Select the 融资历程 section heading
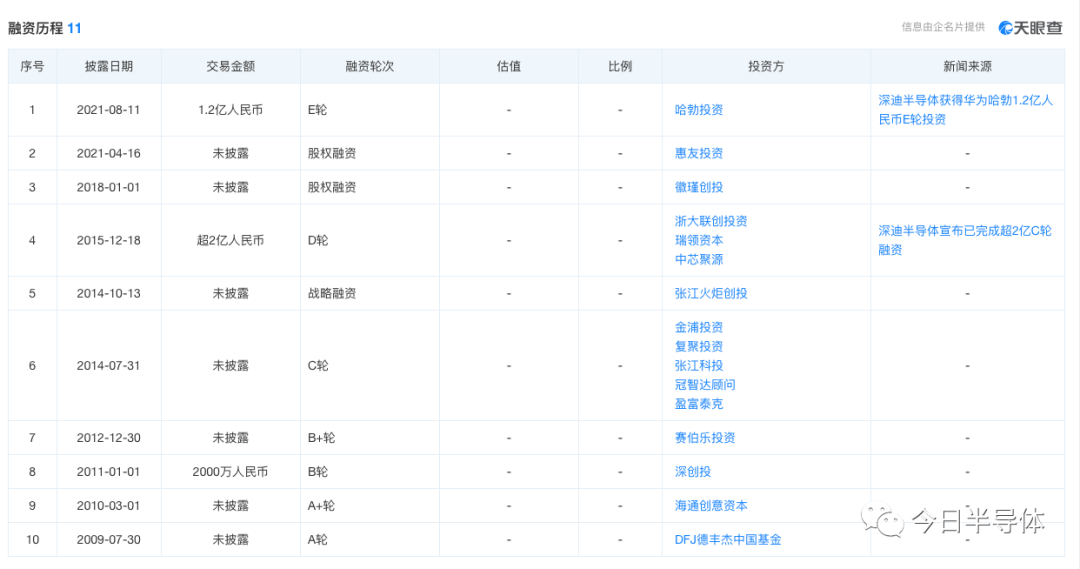 pyautogui.click(x=35, y=28)
